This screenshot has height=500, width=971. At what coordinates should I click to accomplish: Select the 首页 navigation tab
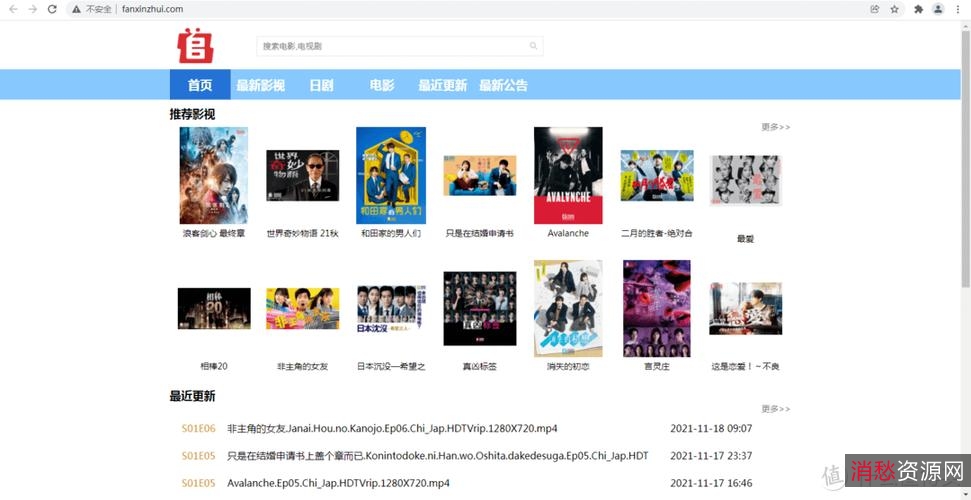(200, 85)
